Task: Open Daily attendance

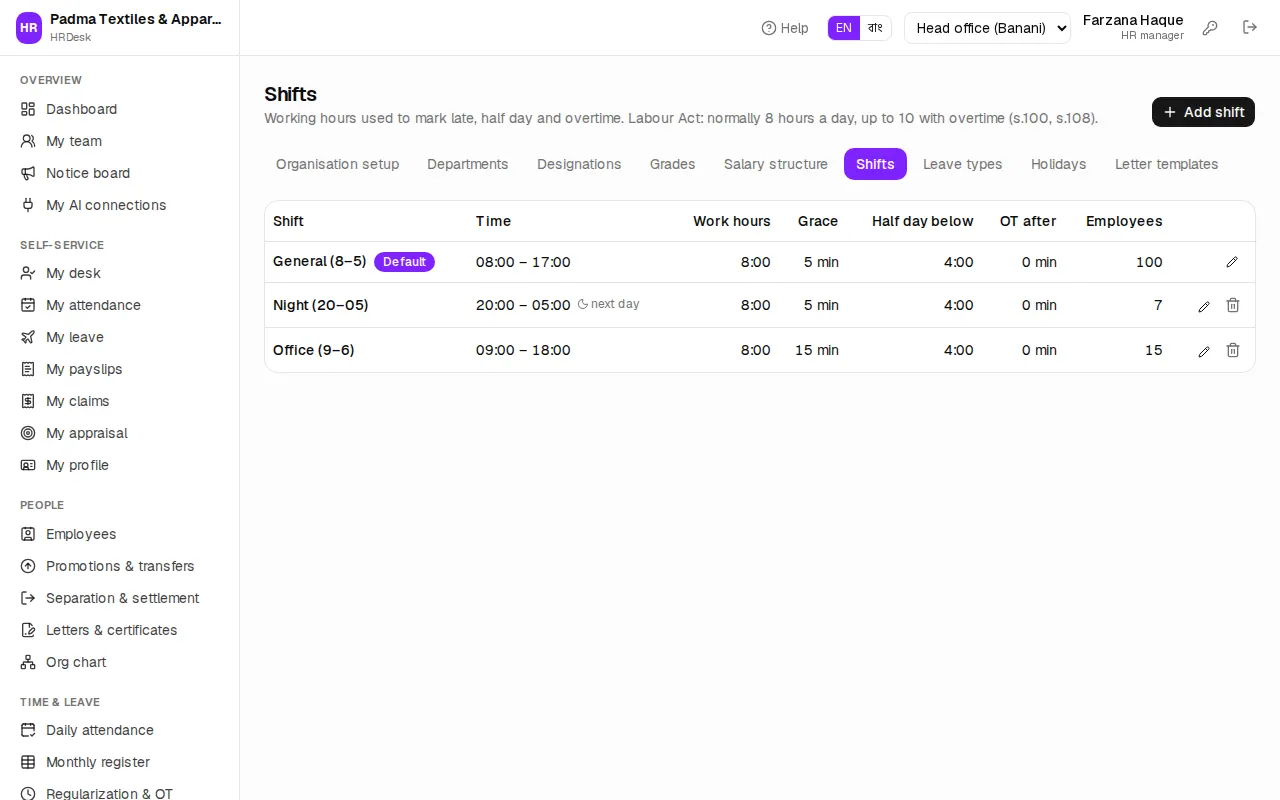Action: click(120, 730)
